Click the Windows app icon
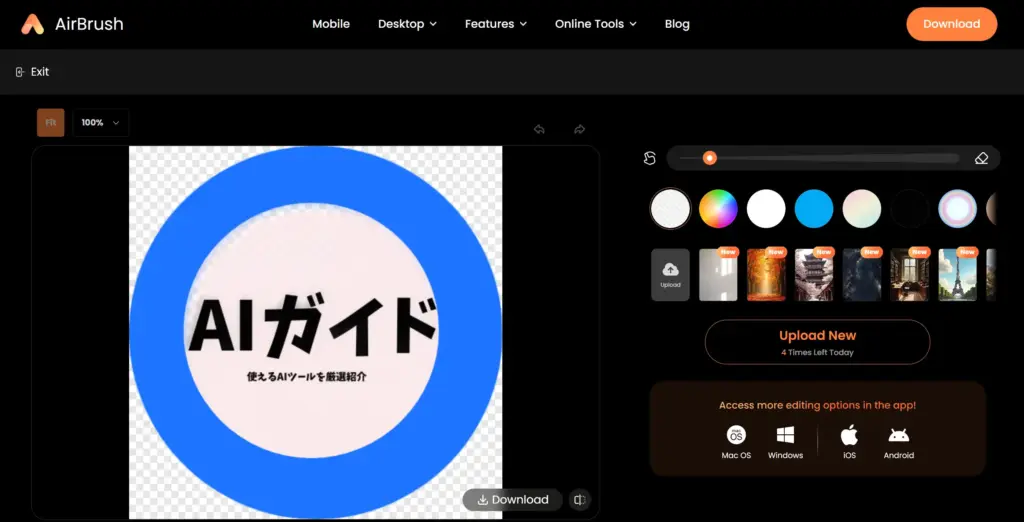 (785, 435)
